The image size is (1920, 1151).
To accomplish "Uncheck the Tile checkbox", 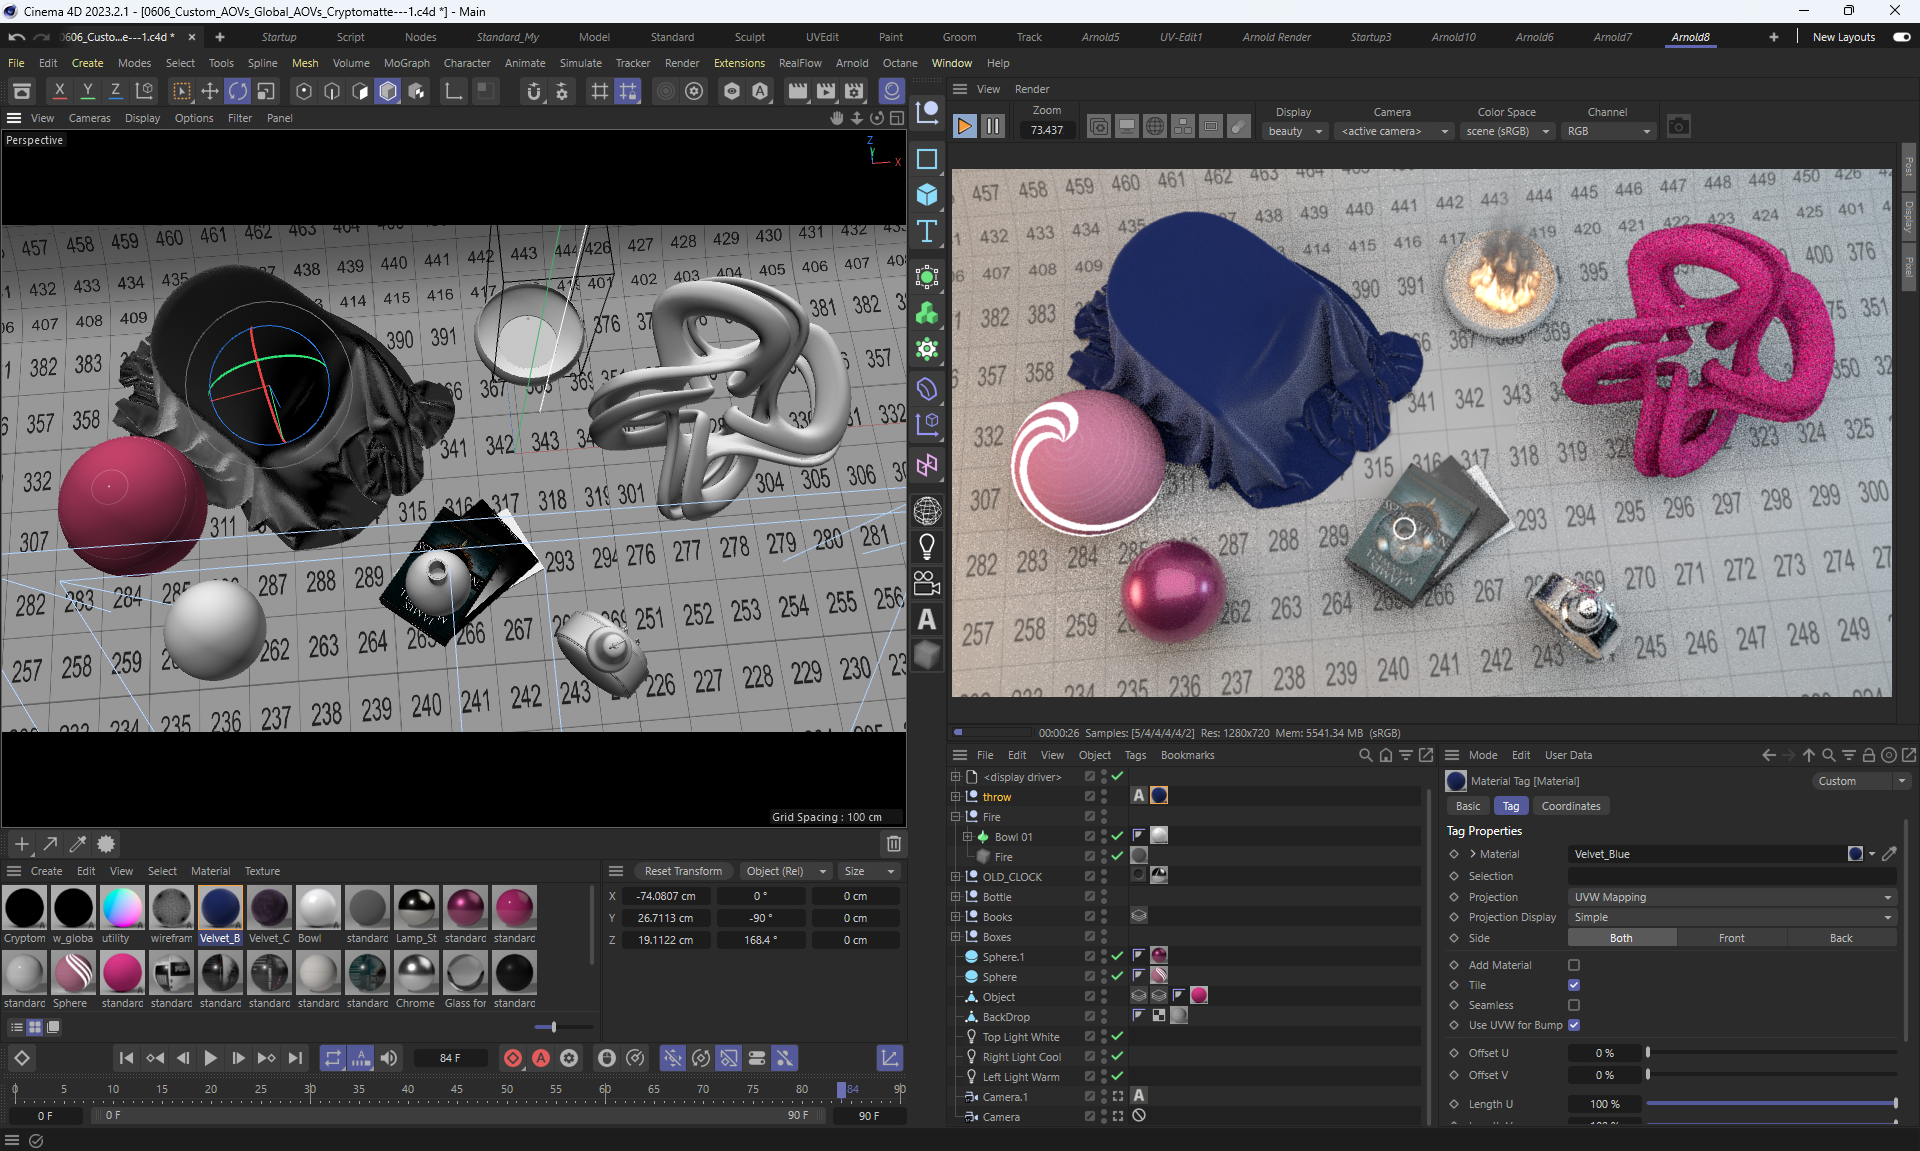I will coord(1574,985).
